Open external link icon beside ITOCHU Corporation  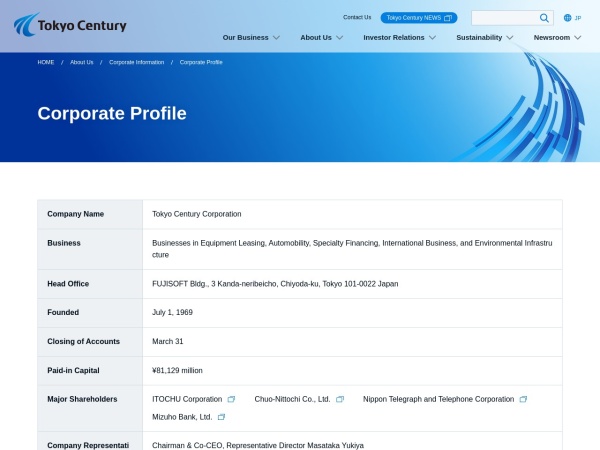tap(231, 399)
